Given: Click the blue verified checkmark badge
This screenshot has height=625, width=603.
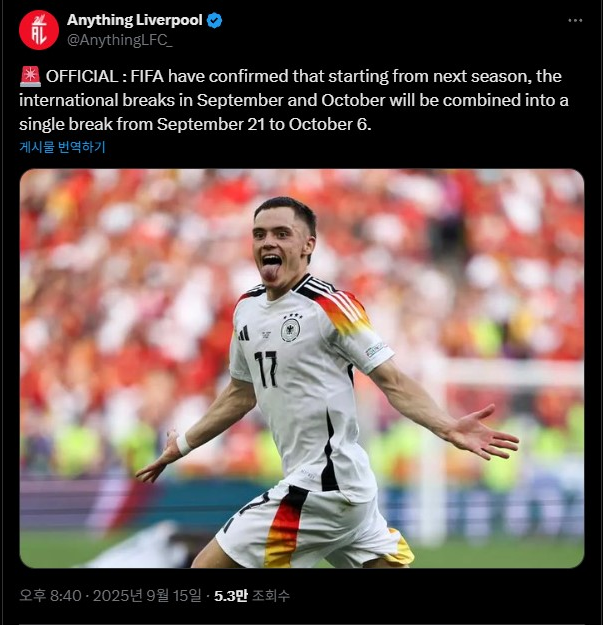Looking at the screenshot, I should coord(214,20).
